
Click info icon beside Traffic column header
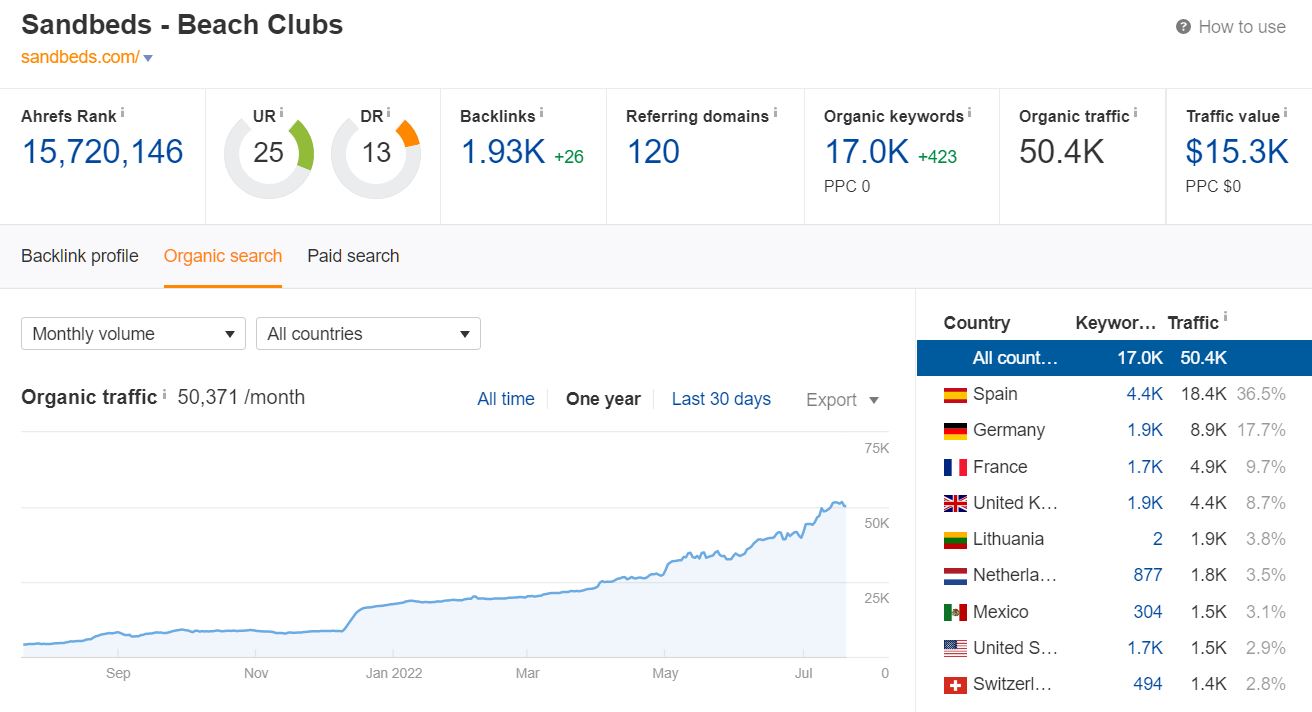pyautogui.click(x=1225, y=319)
